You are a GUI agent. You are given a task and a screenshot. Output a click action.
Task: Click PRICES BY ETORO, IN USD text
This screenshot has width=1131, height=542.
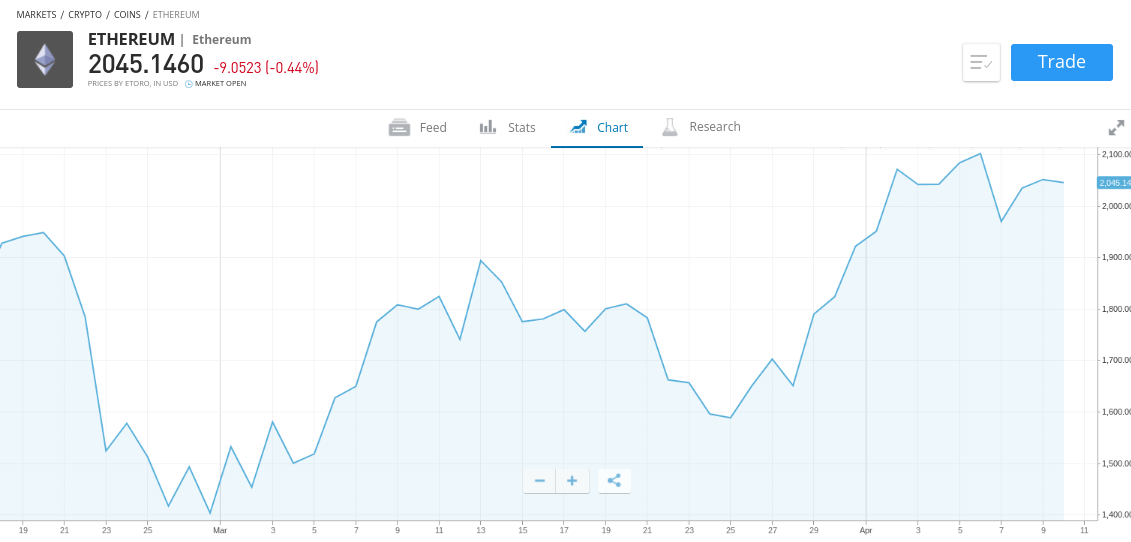[x=134, y=84]
